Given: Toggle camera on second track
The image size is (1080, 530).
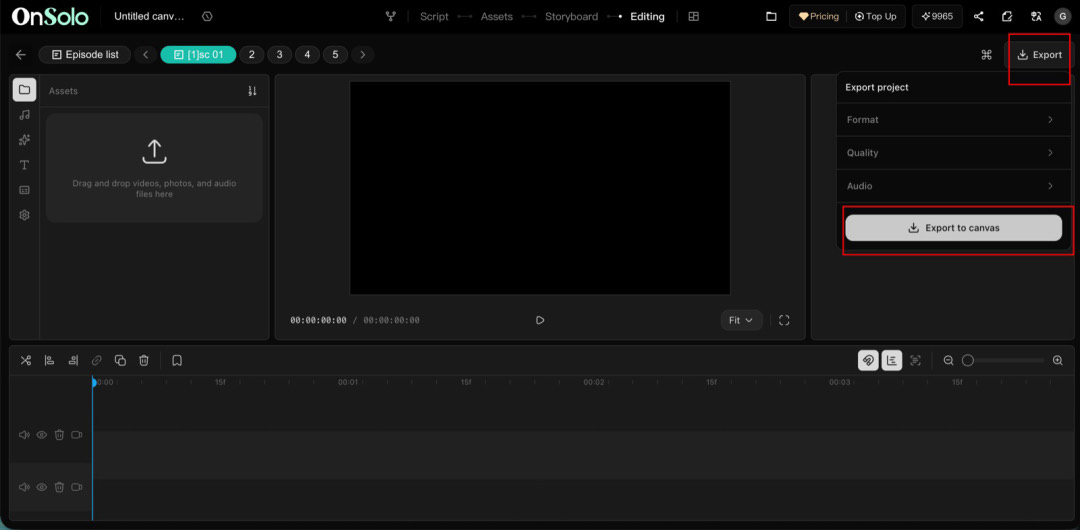Looking at the screenshot, I should (x=77, y=487).
